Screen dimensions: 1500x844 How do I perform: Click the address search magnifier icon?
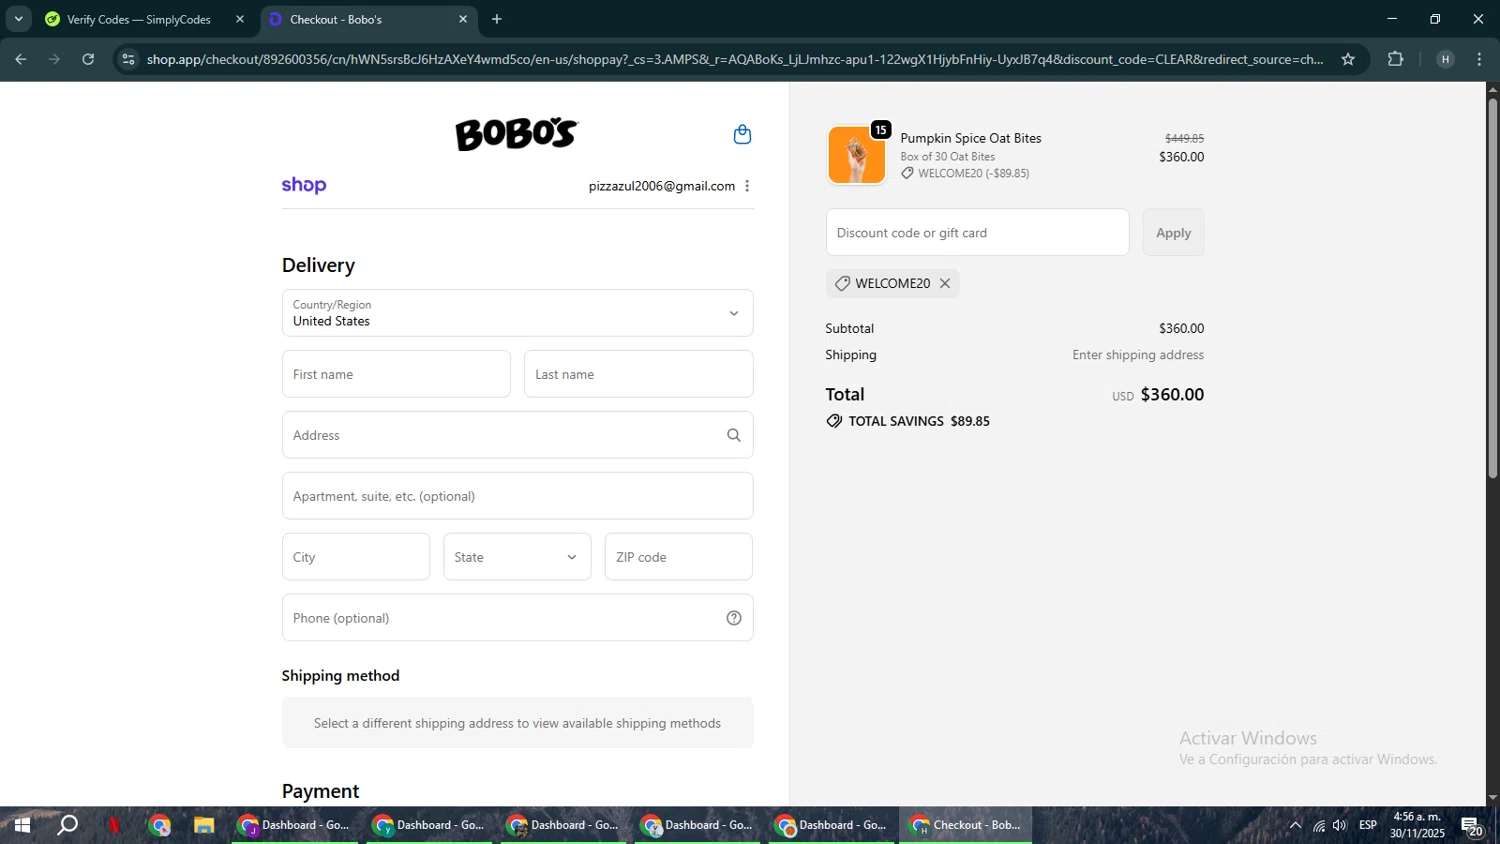pos(734,435)
